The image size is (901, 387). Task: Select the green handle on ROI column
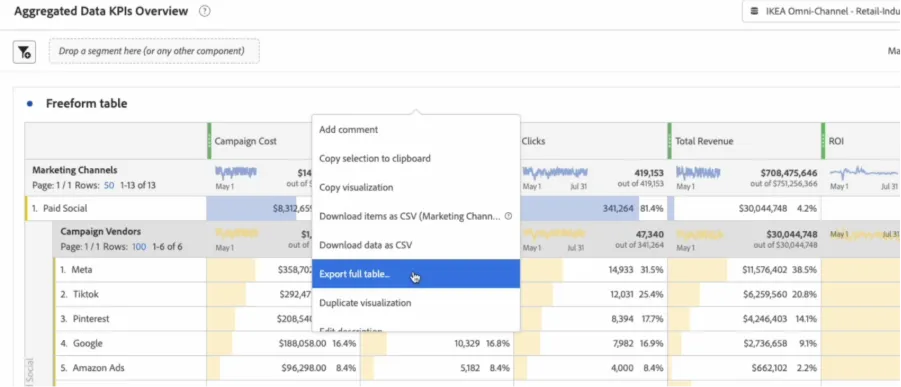click(823, 141)
